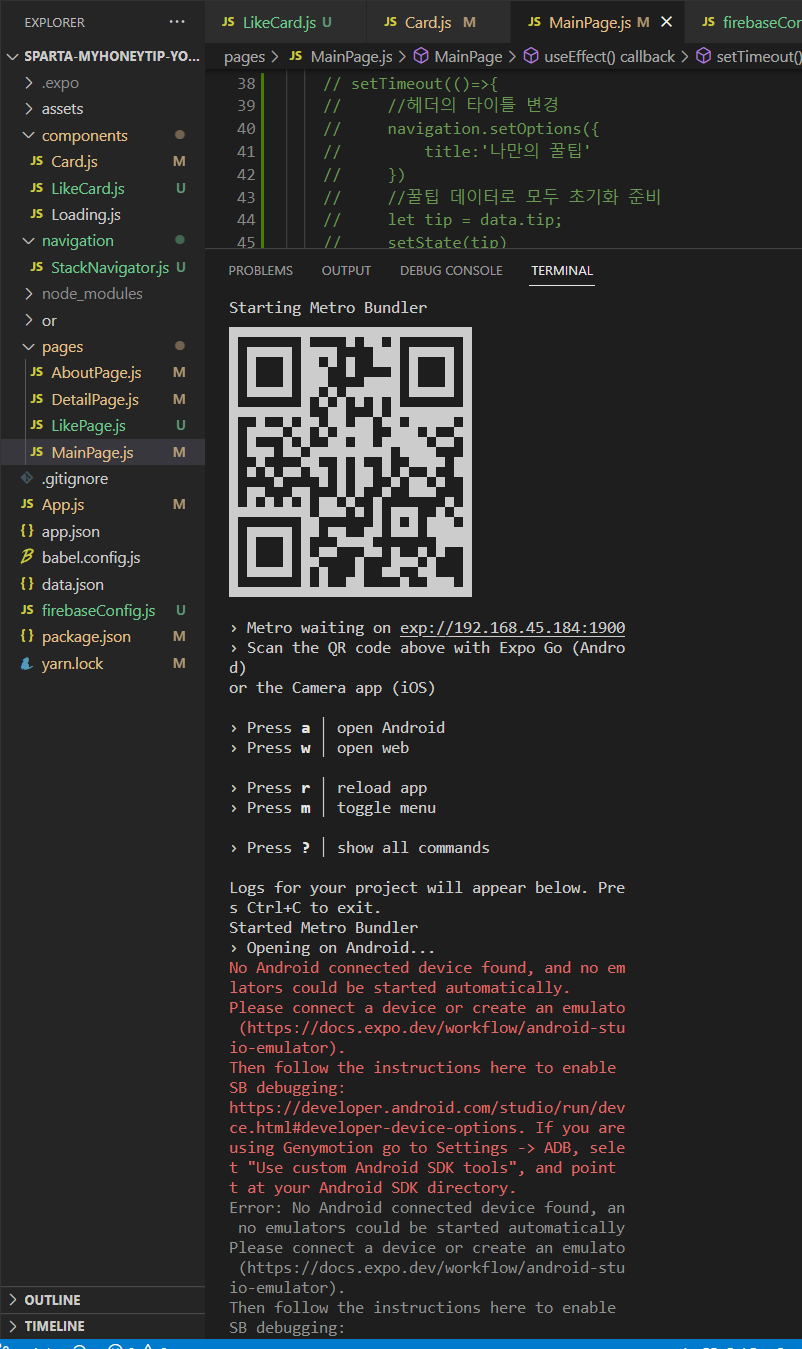Click the braces icon beside package.json
Screen dimensions: 802x1349
[27, 637]
